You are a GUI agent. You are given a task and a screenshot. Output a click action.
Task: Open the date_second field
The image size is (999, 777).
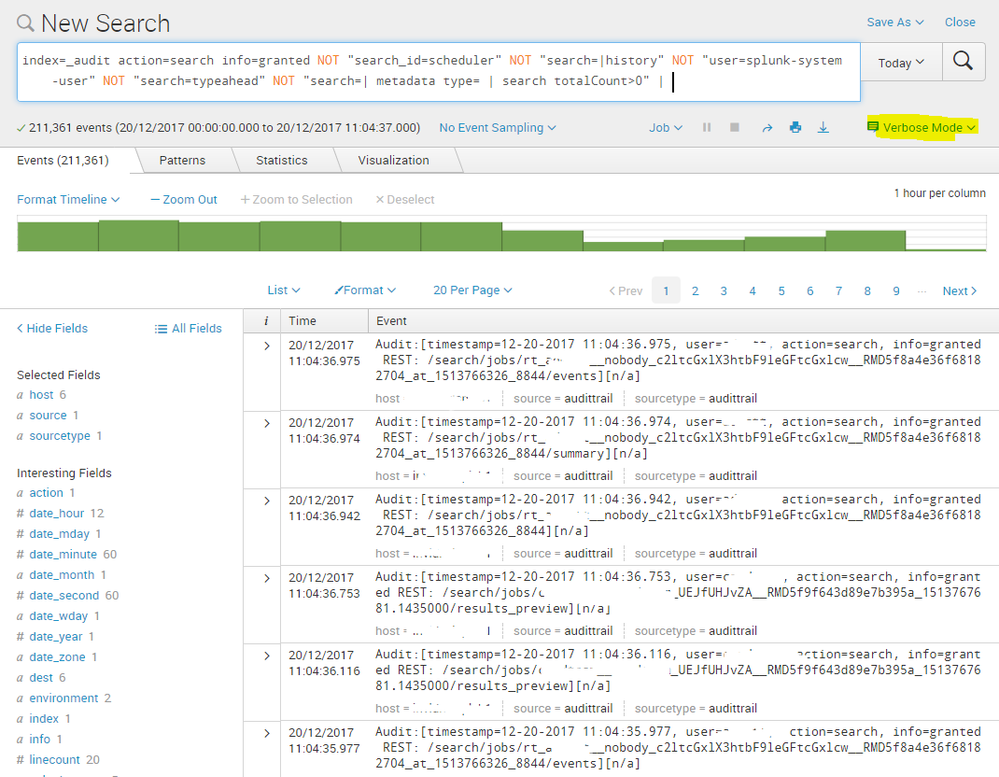pyautogui.click(x=64, y=595)
